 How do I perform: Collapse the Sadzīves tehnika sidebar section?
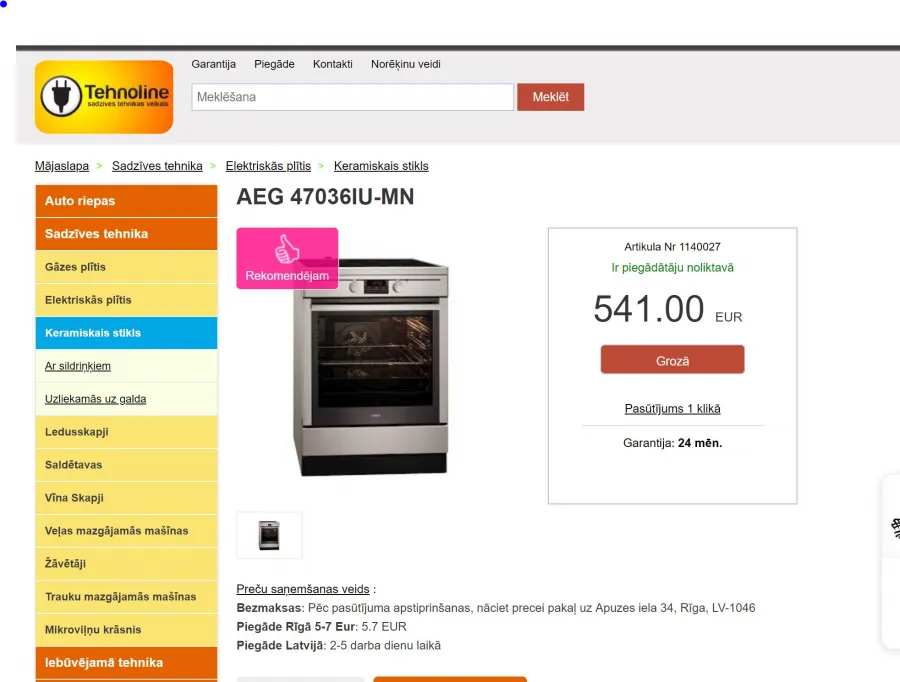coord(126,234)
